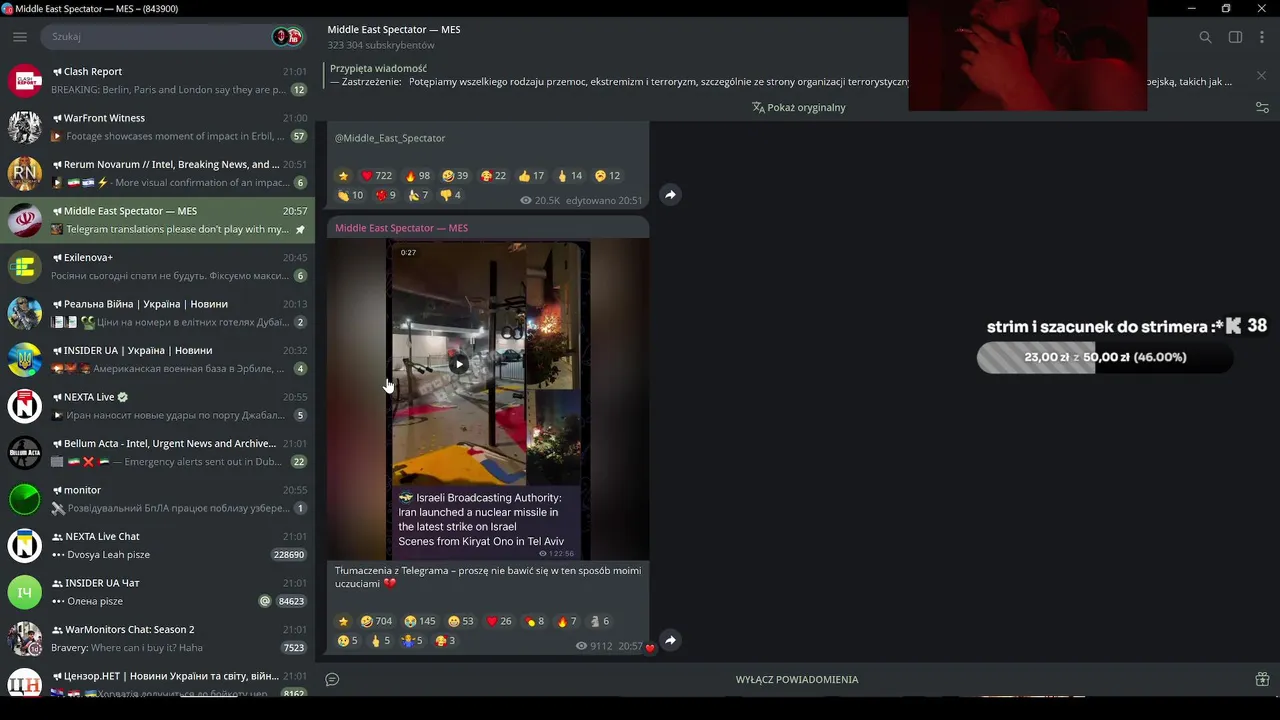The height and width of the screenshot is (720, 1280).
Task: Toggle the thumbs up 17 reaction
Action: [531, 176]
